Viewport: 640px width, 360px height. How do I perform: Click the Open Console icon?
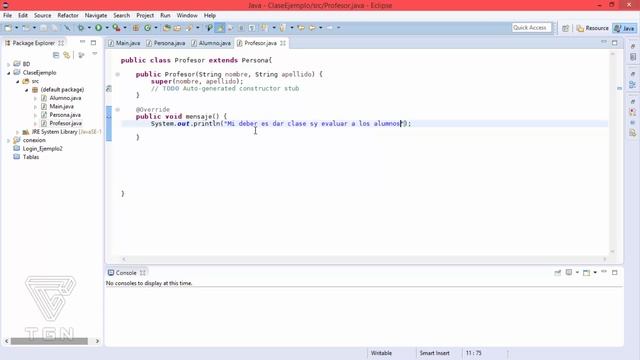coord(587,273)
